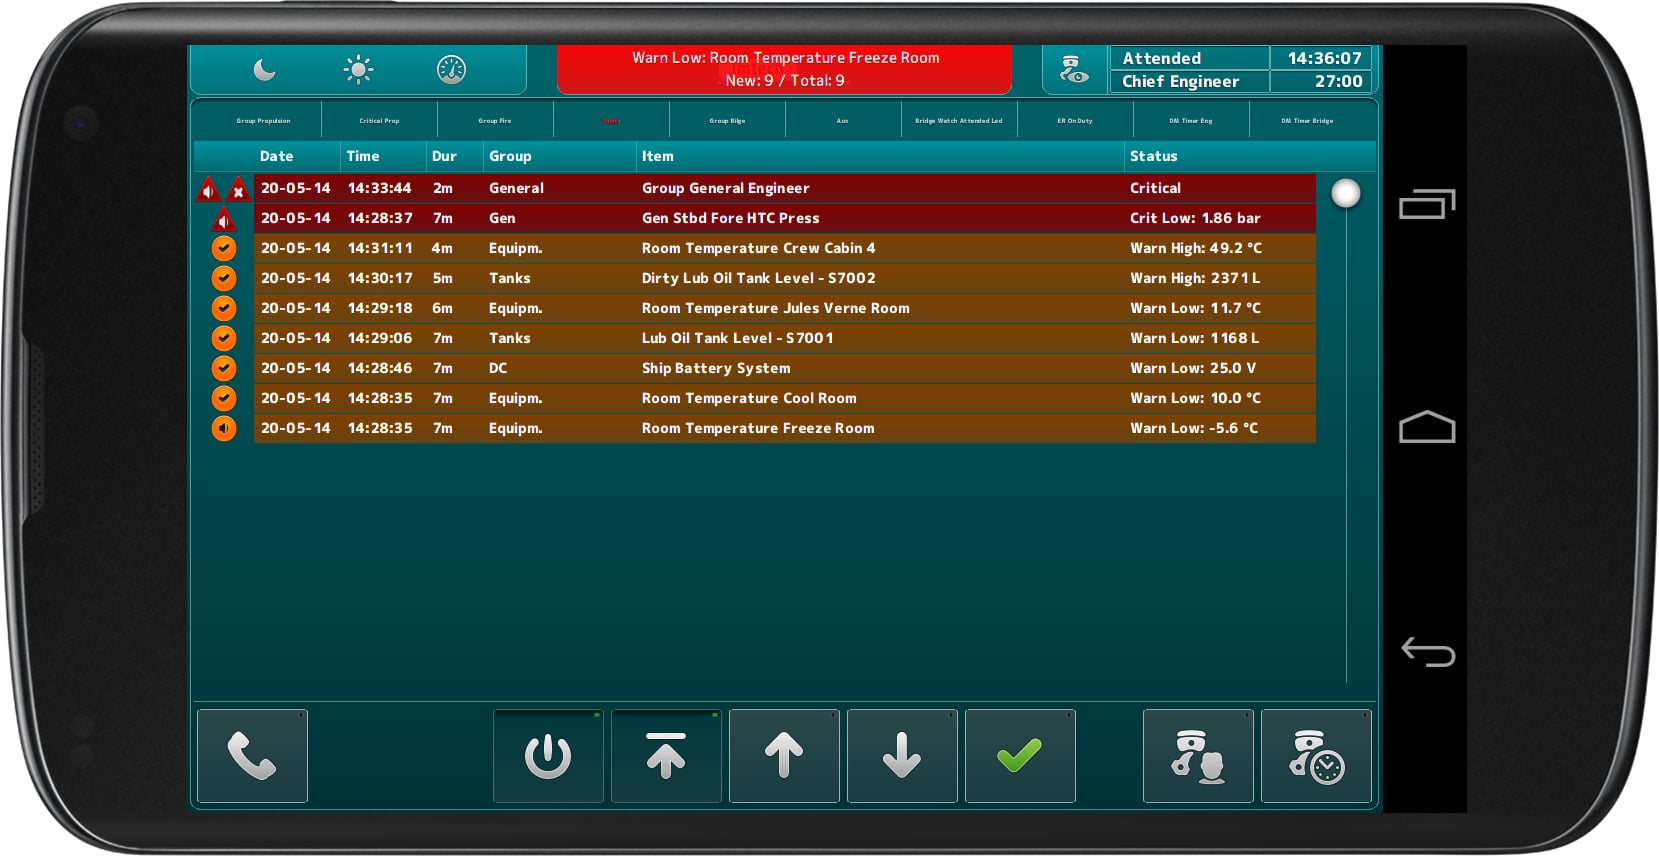This screenshot has height=856, width=1659.
Task: Move up one alarm with up arrow
Action: (x=784, y=756)
